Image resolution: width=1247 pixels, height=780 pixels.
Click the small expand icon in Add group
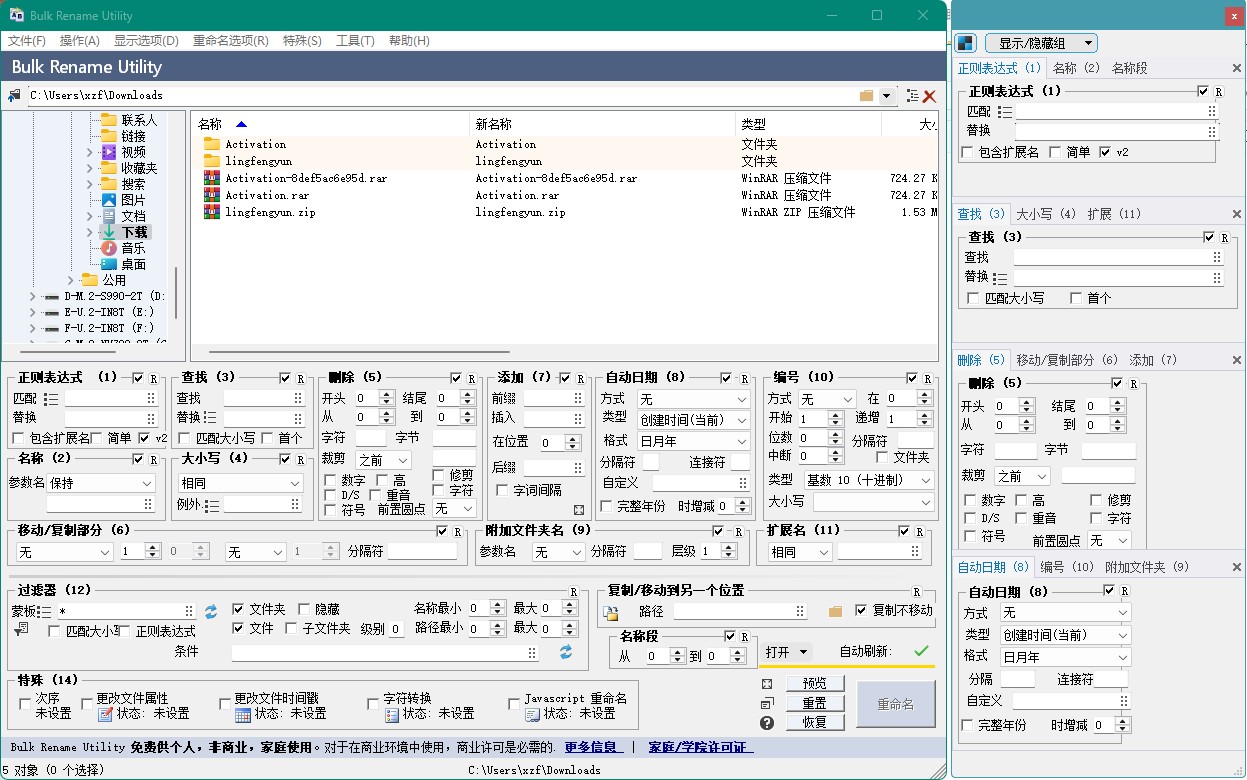(579, 510)
